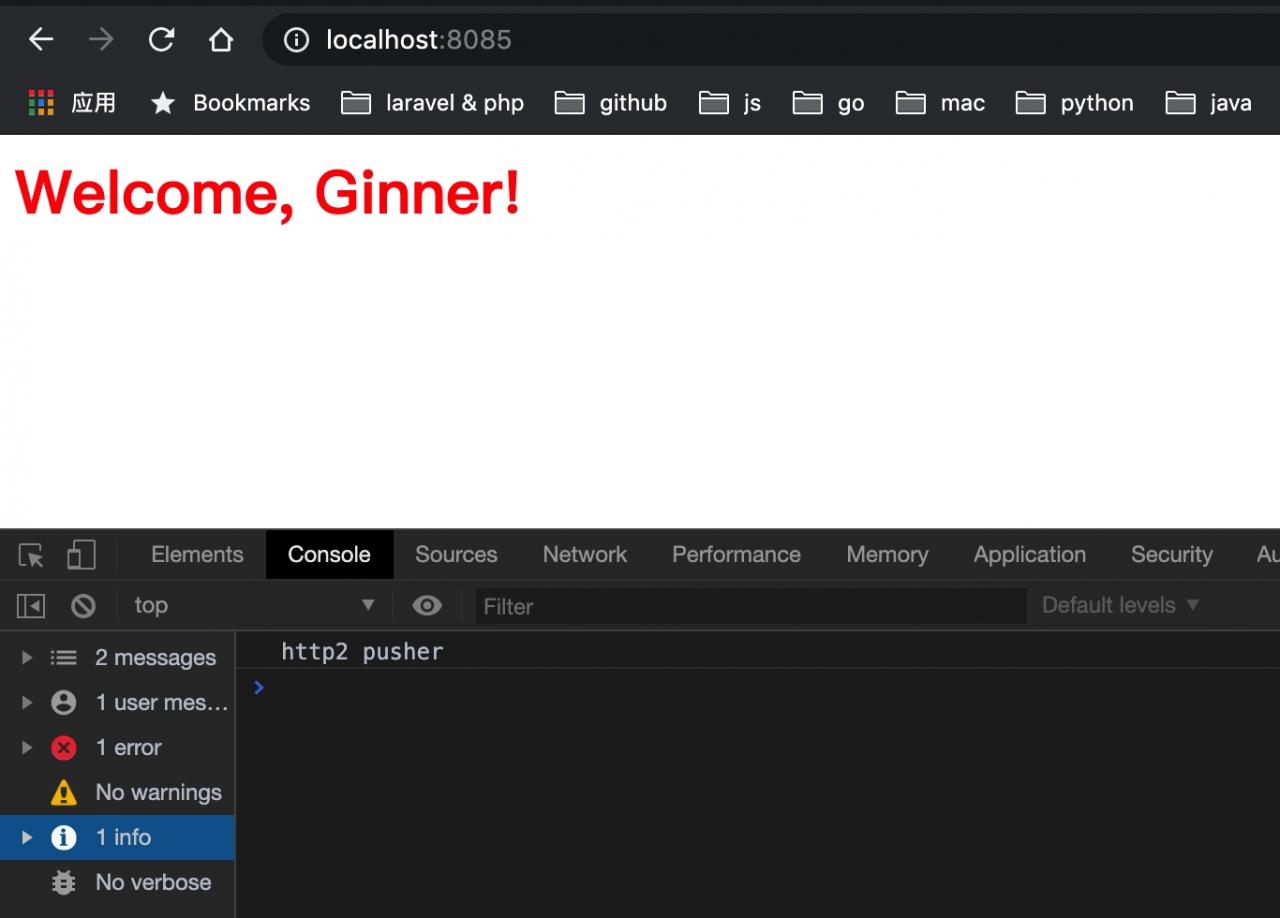The width and height of the screenshot is (1280, 918).
Task: Open the js bookmark folder
Action: [730, 103]
